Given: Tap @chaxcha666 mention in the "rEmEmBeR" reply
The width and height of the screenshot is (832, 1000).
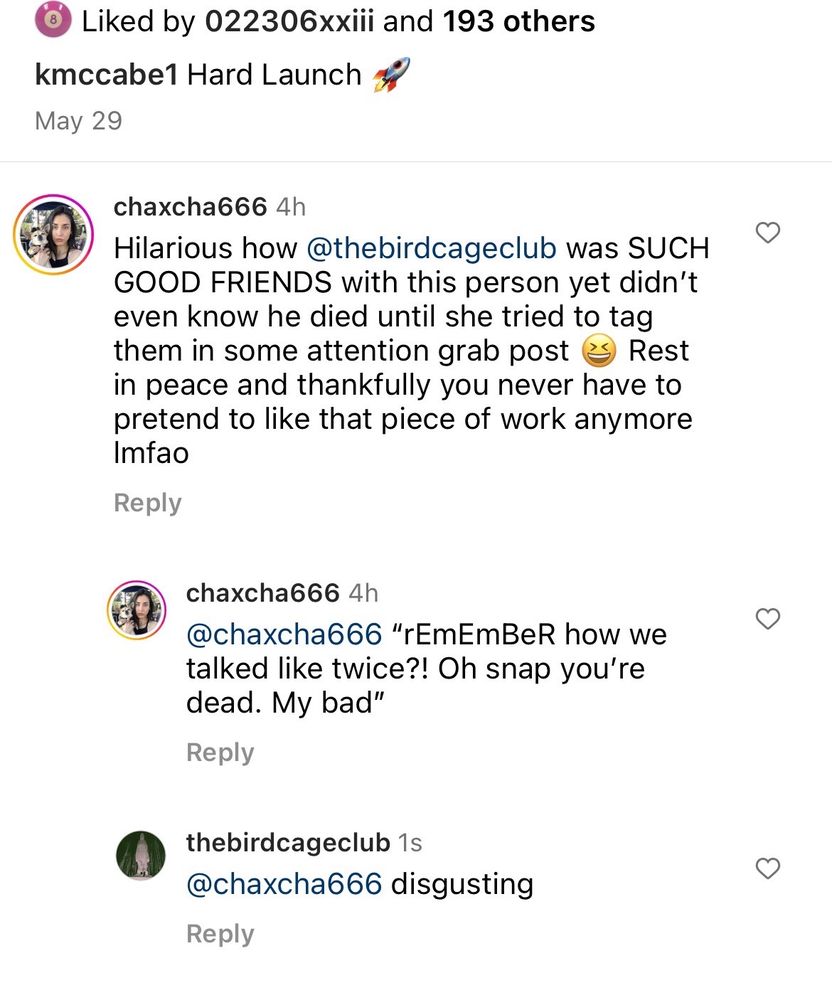Looking at the screenshot, I should [x=284, y=634].
